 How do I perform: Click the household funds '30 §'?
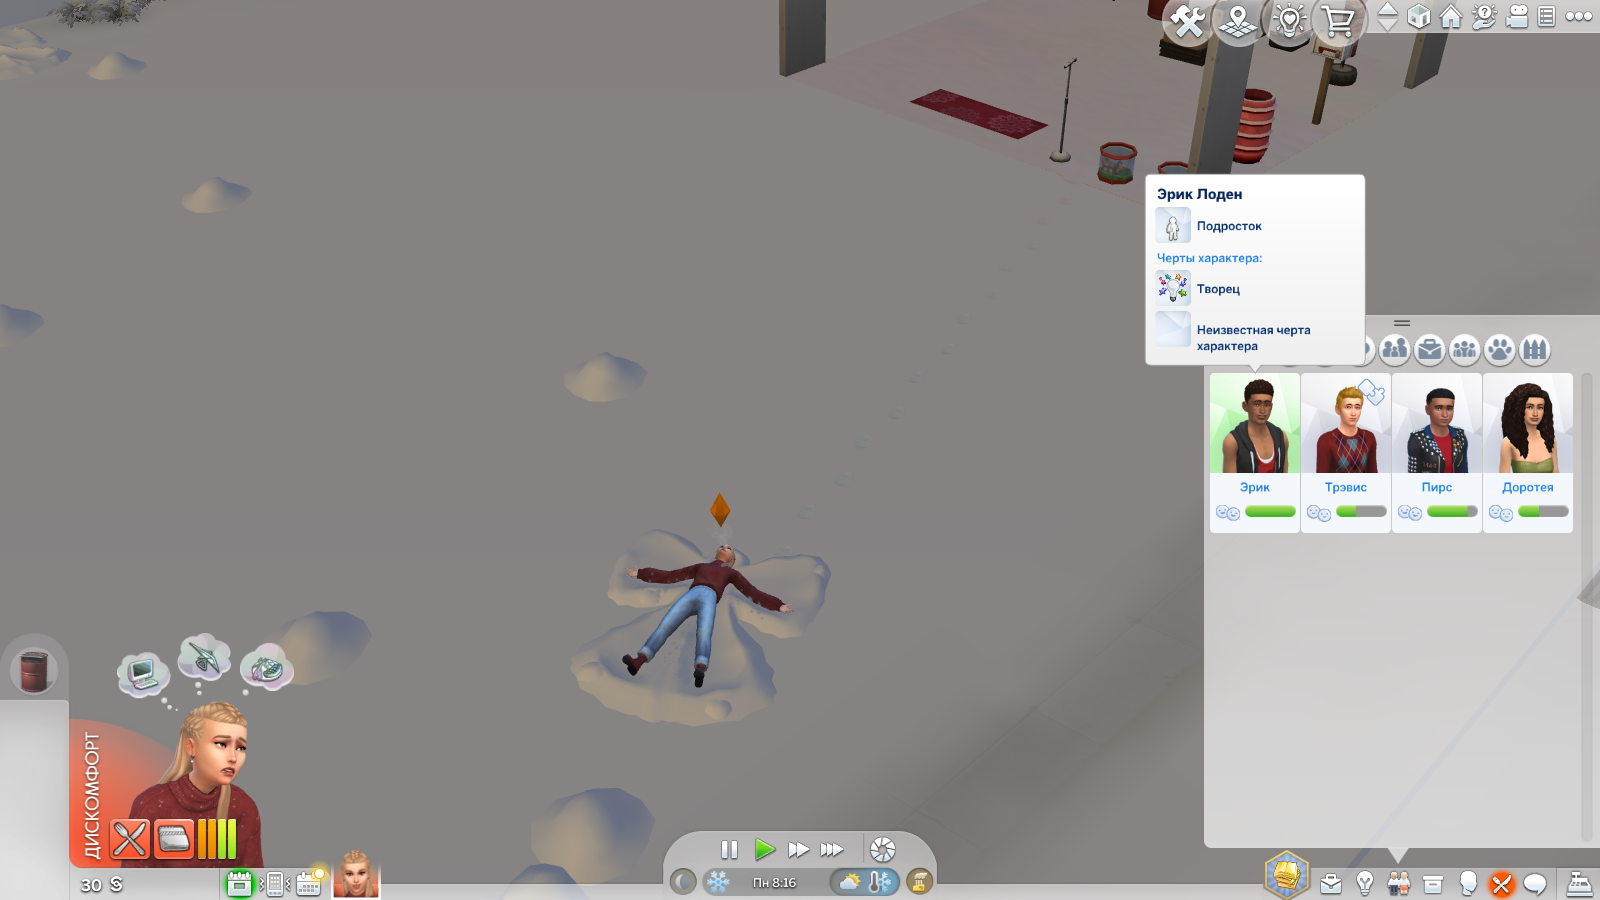pyautogui.click(x=101, y=885)
